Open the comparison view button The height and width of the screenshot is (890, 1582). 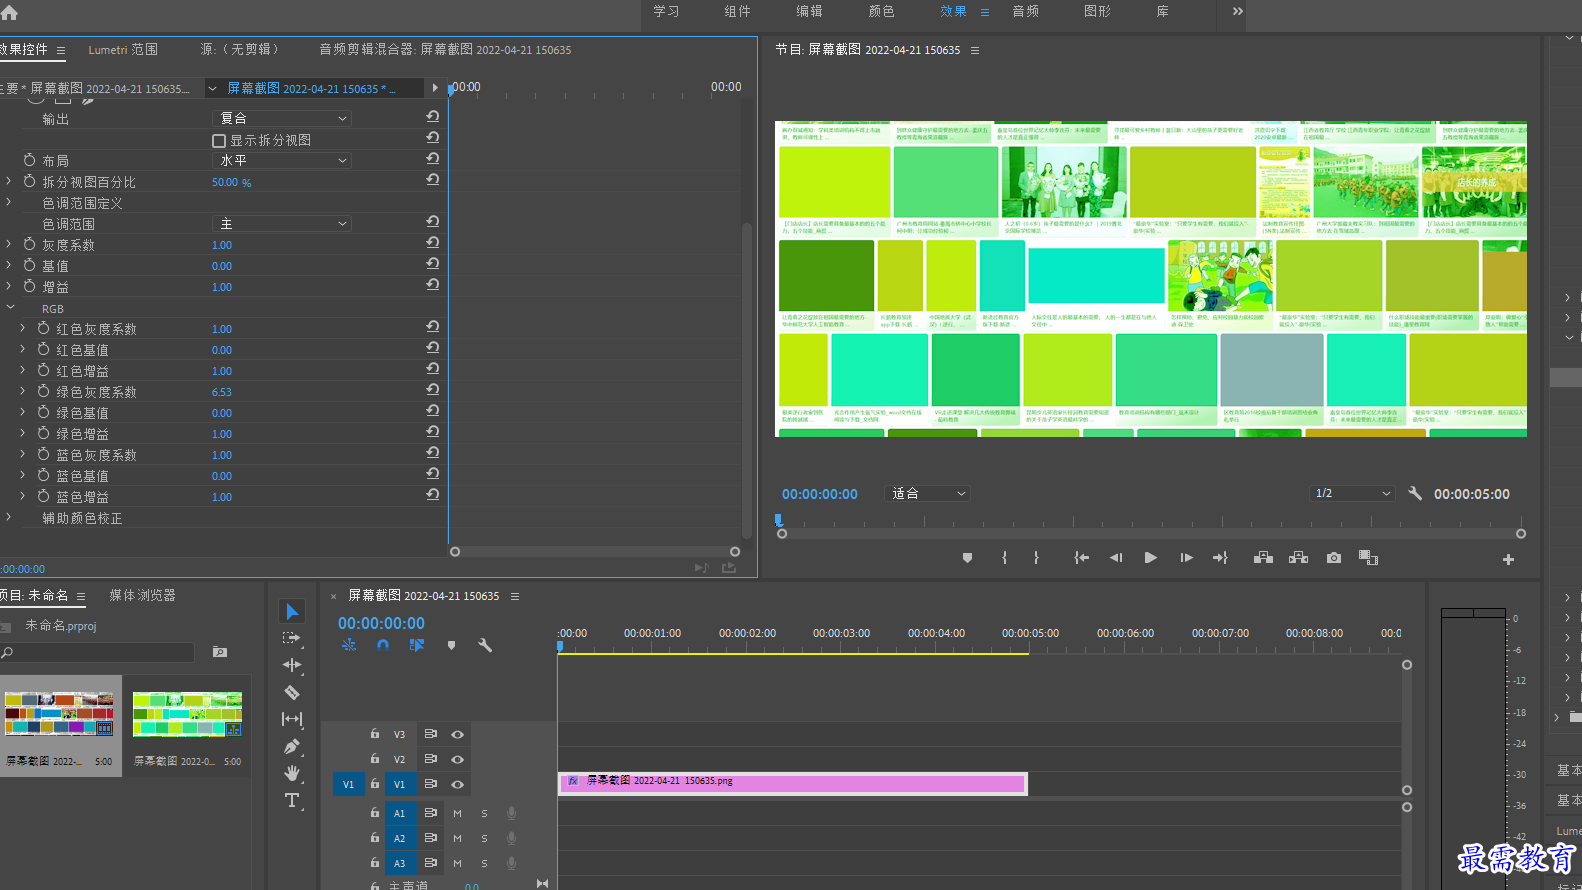click(1368, 558)
